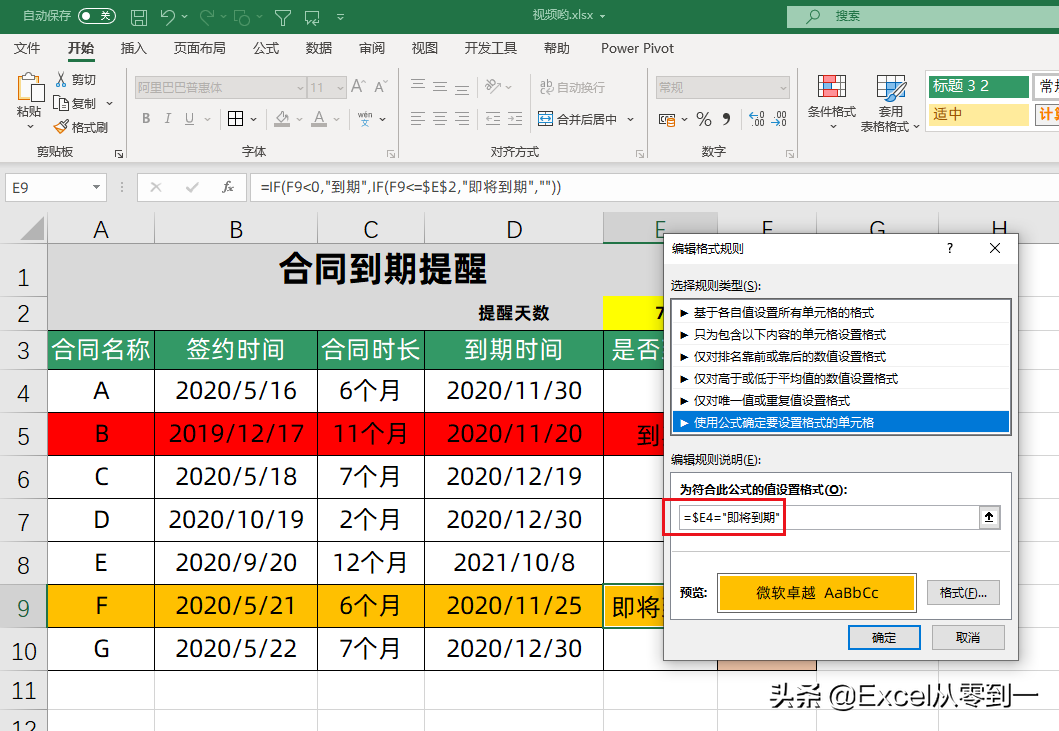Open the font size dropdown

(x=340, y=88)
